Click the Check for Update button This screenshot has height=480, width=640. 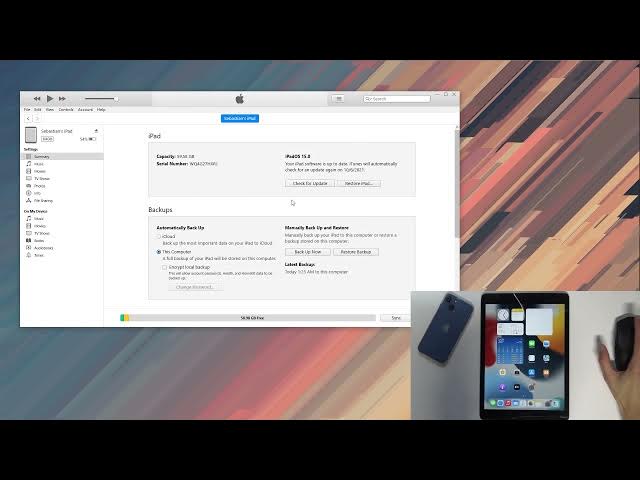(x=310, y=184)
